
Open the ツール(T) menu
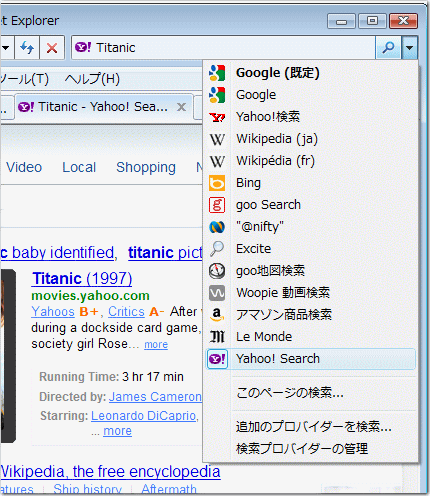pos(25,79)
